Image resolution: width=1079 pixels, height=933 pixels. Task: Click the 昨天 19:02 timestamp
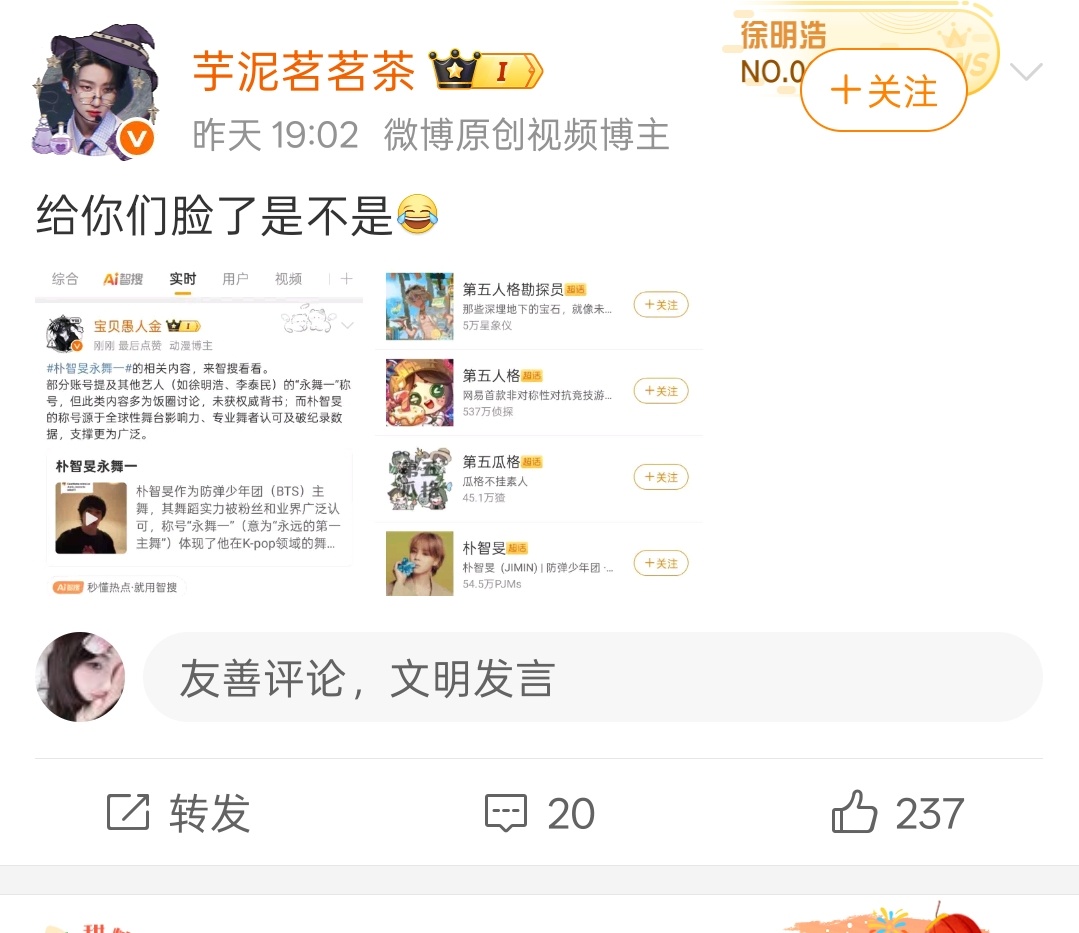(275, 134)
